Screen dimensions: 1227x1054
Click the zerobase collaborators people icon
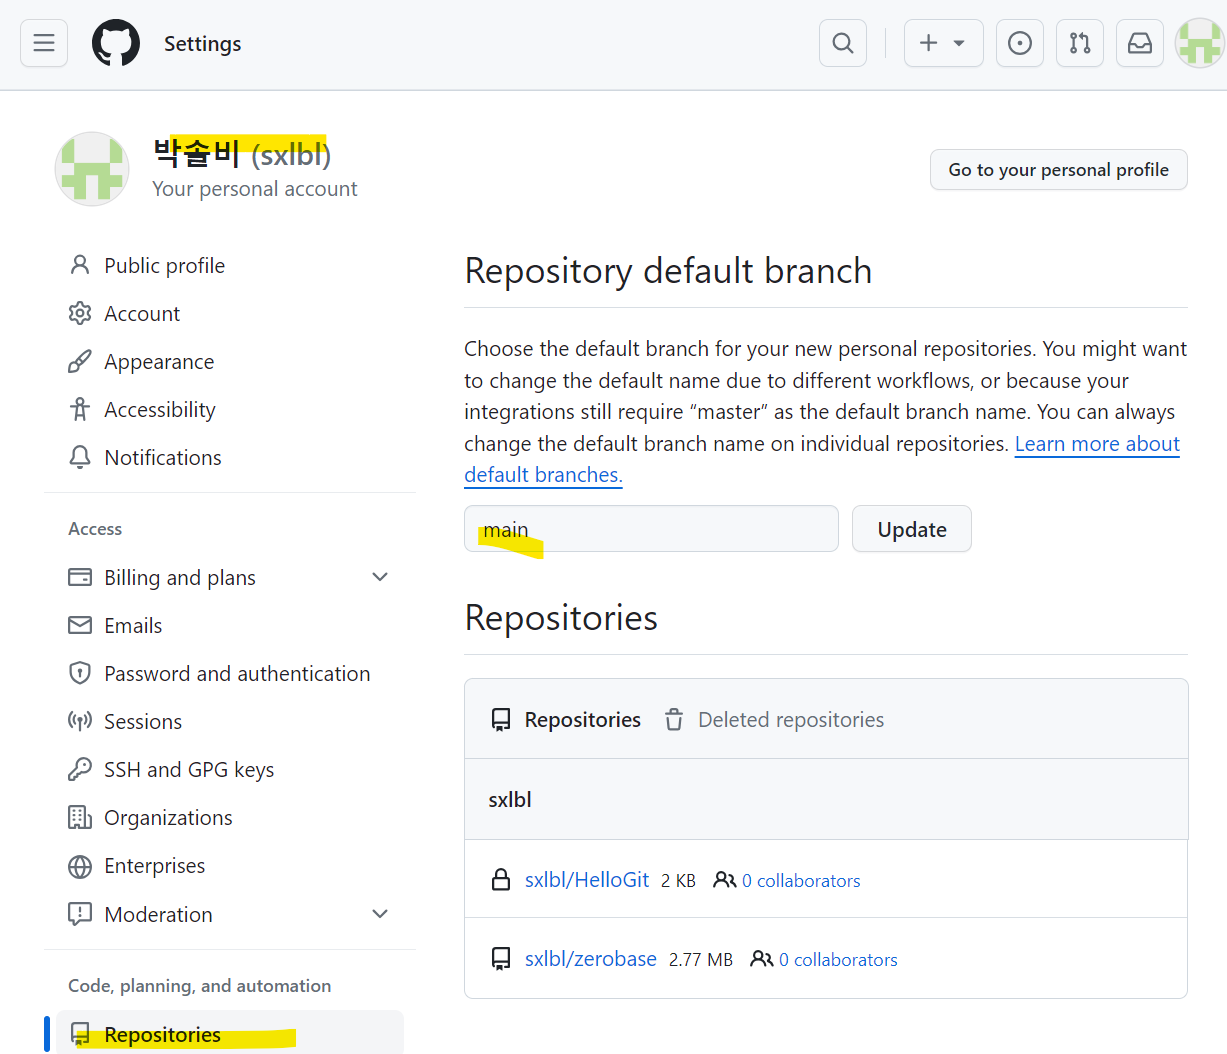click(x=762, y=959)
